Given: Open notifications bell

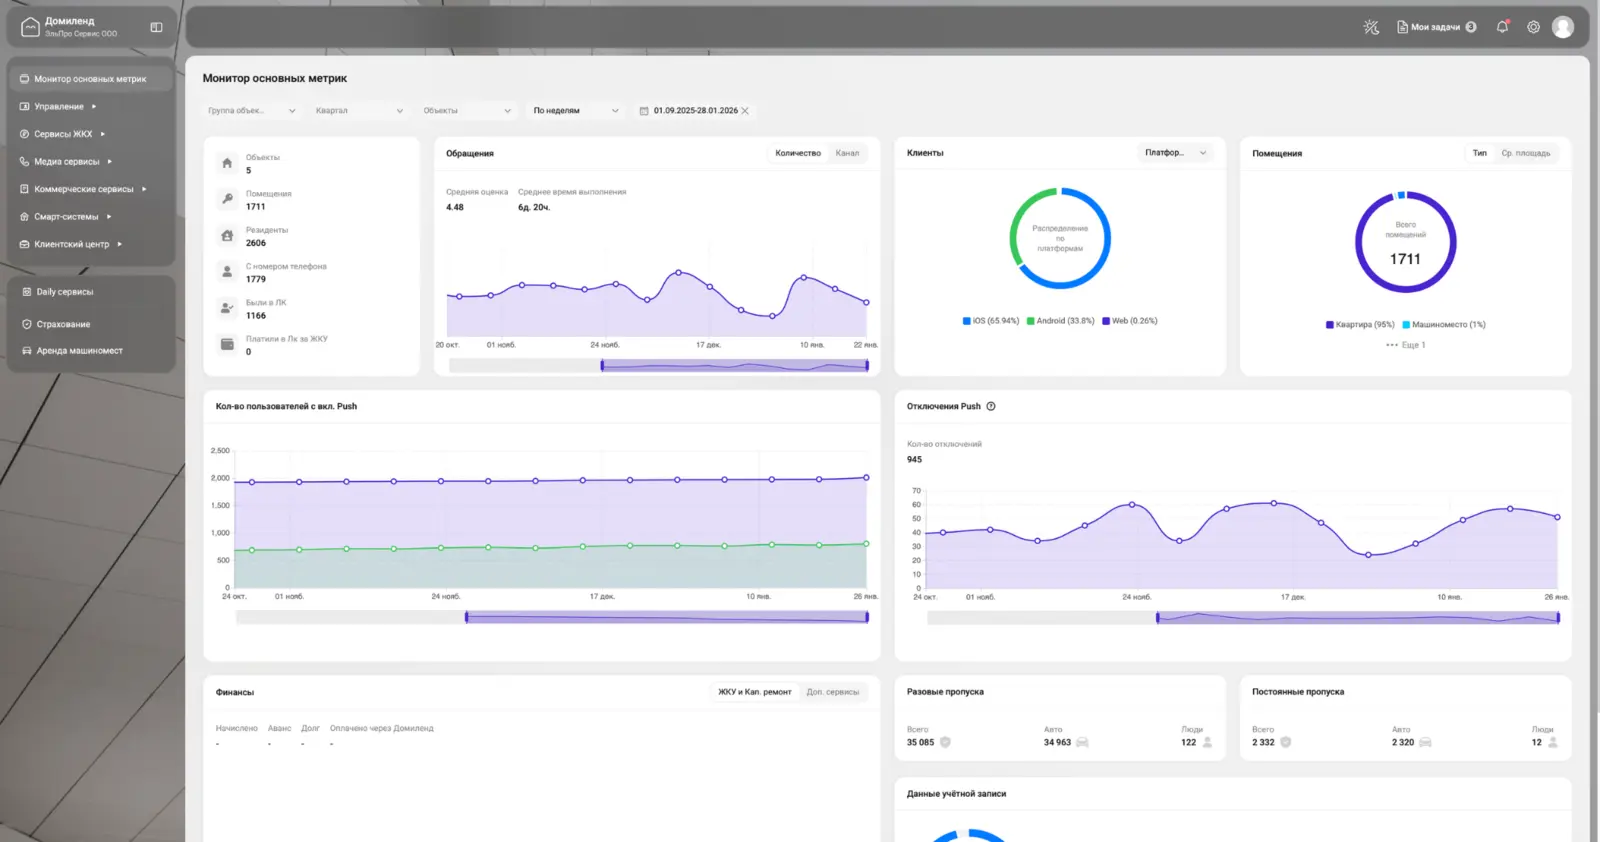Looking at the screenshot, I should pos(1502,27).
